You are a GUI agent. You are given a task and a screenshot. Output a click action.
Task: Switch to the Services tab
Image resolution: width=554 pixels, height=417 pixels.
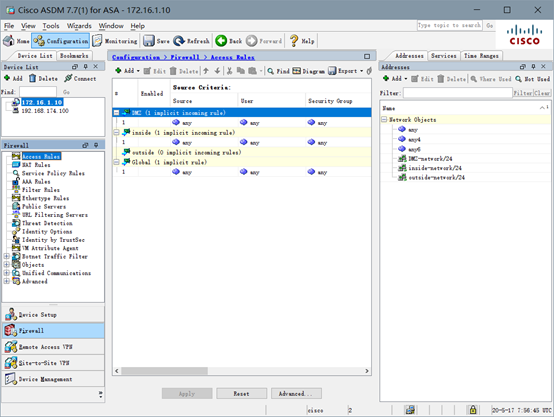[443, 56]
